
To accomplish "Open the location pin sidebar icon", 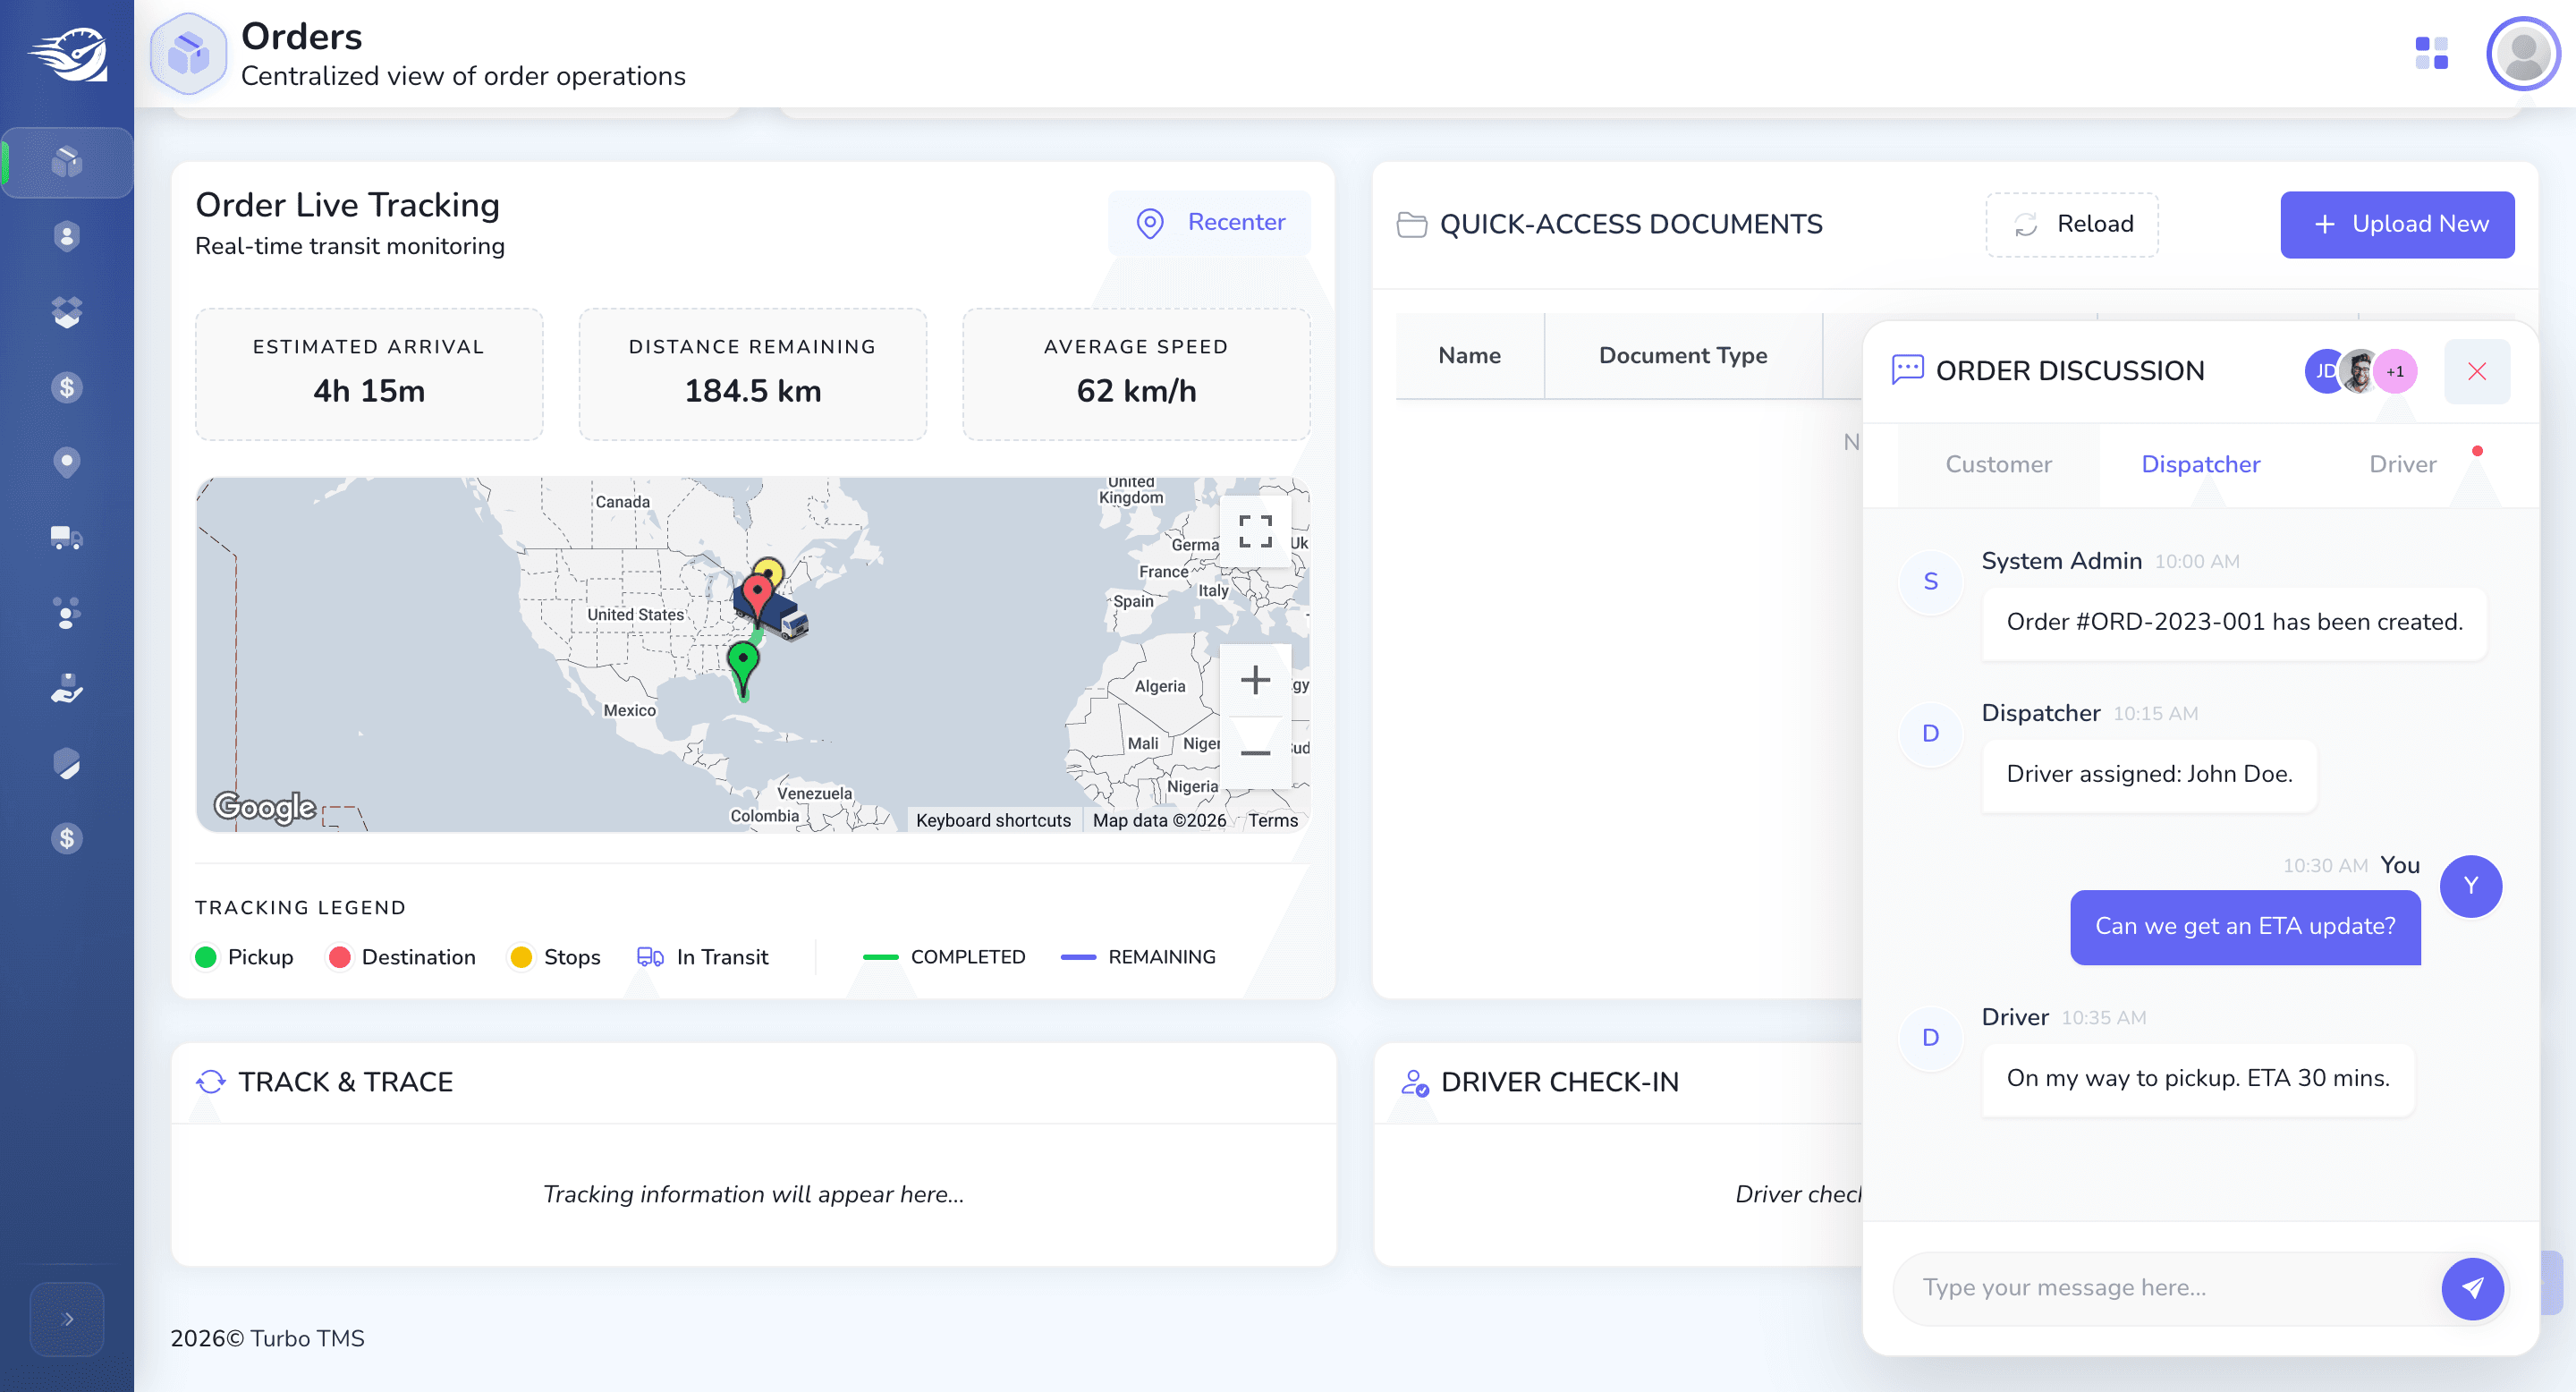I will (x=67, y=462).
